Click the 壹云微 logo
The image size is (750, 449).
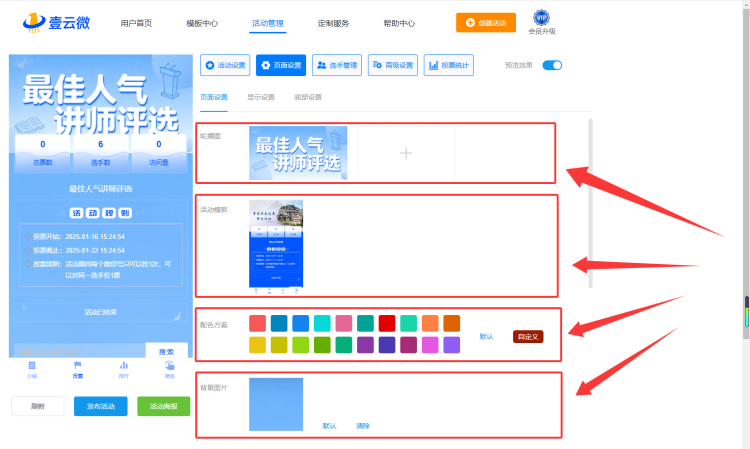click(x=56, y=22)
